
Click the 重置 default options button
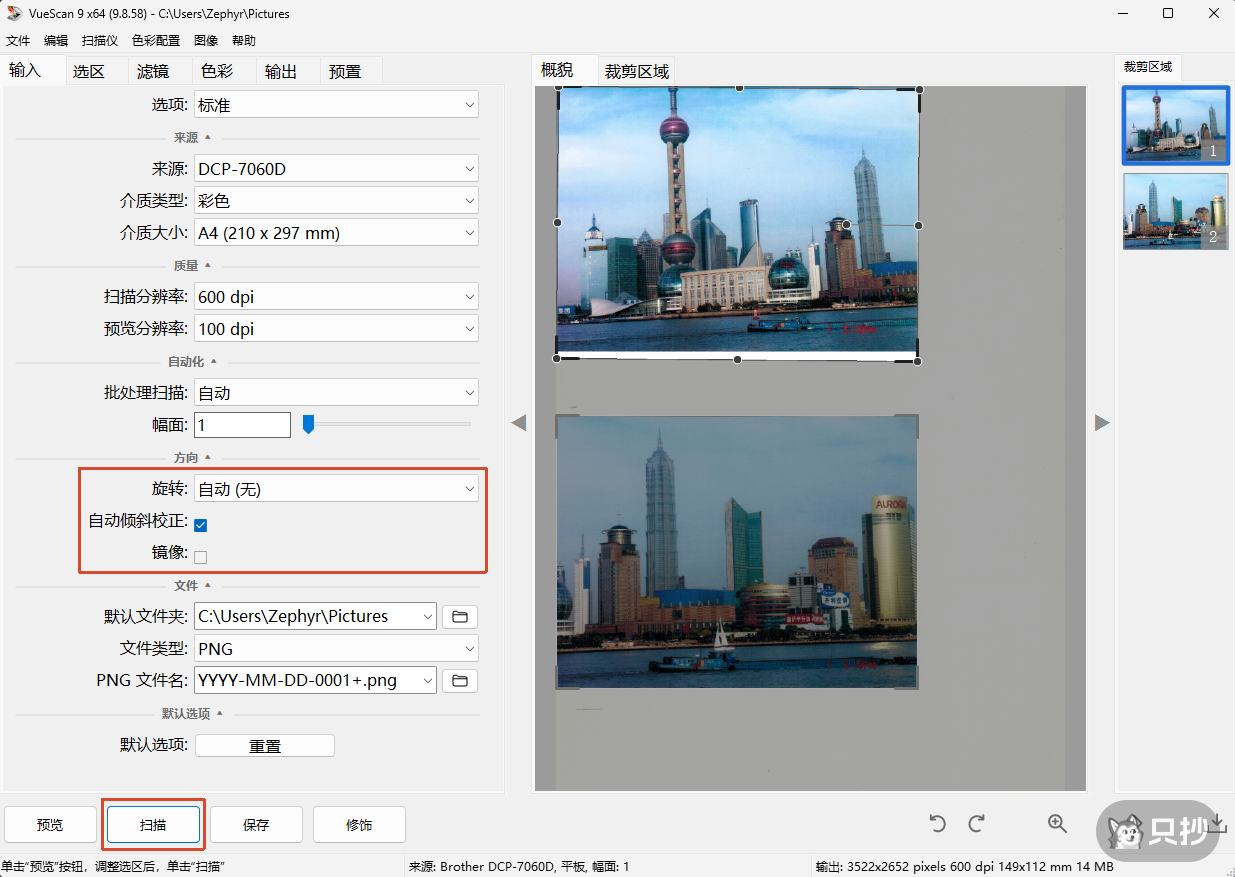click(x=265, y=746)
